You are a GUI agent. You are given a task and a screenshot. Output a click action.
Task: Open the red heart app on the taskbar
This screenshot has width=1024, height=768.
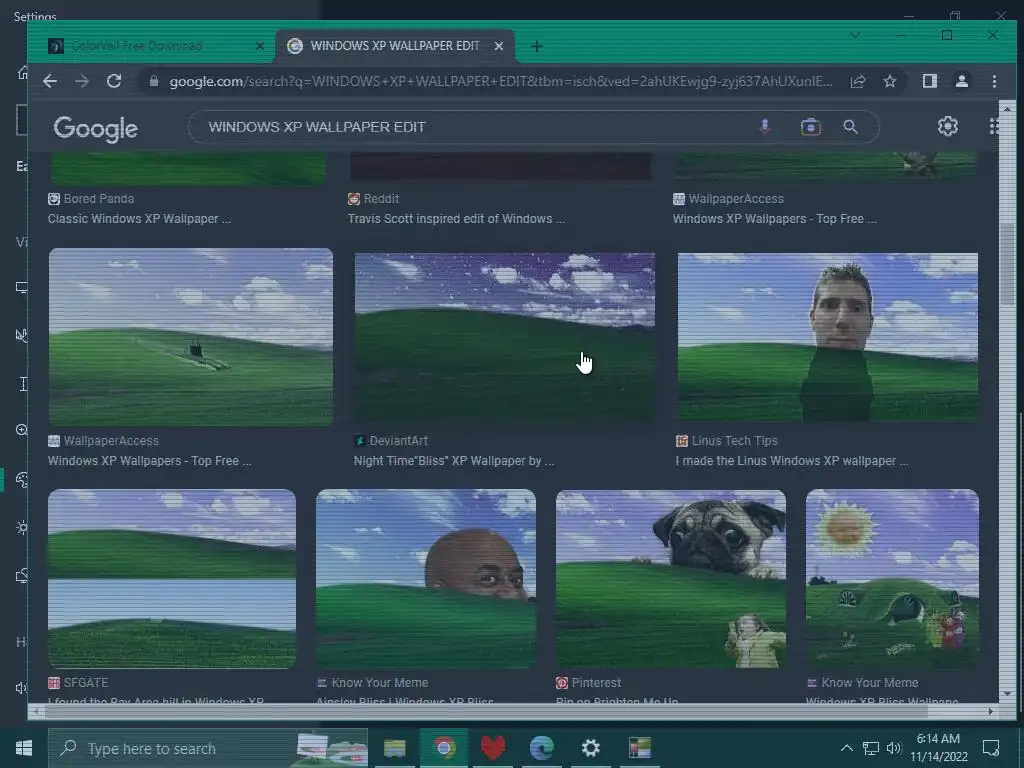(x=493, y=748)
